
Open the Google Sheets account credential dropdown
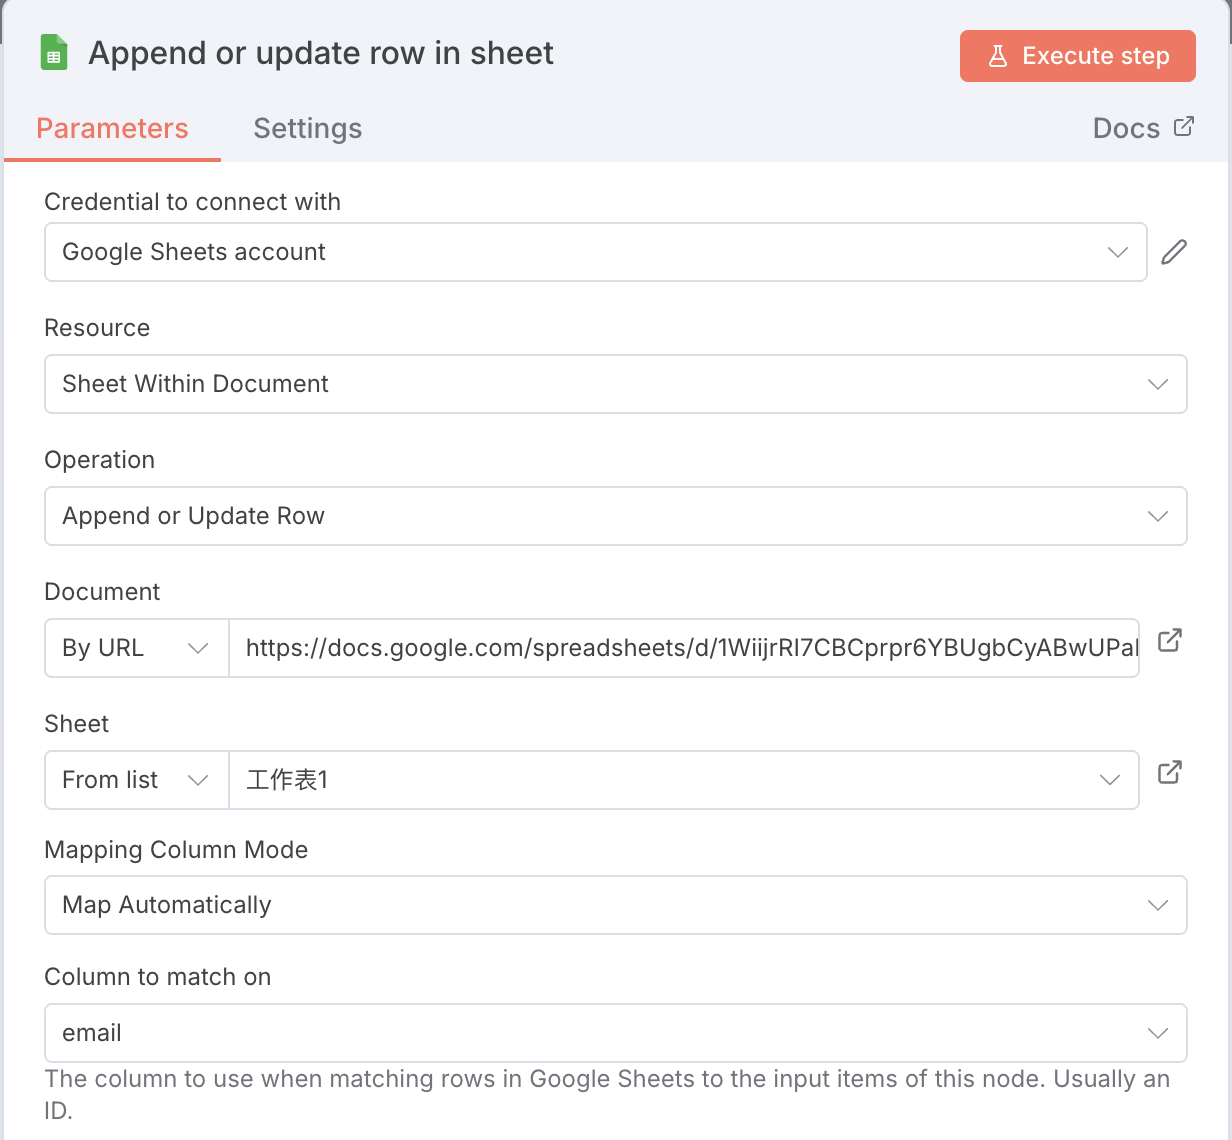(x=1117, y=252)
